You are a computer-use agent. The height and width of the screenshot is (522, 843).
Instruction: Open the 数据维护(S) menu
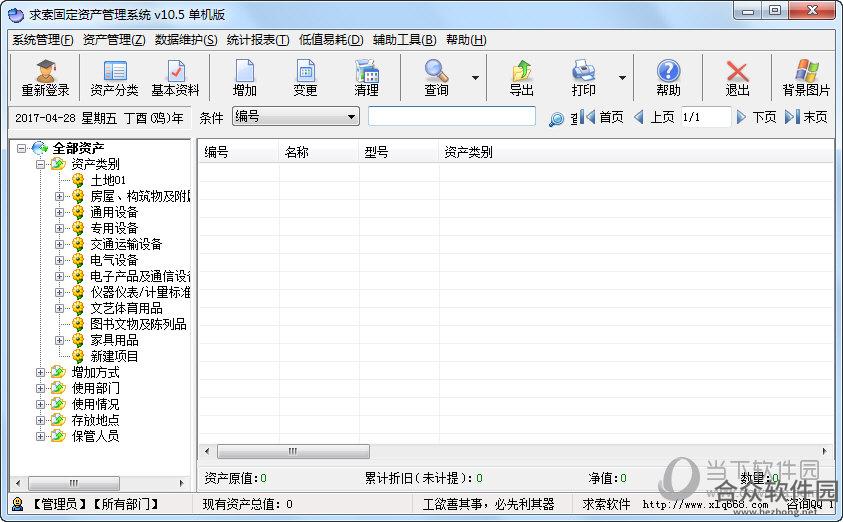pyautogui.click(x=186, y=40)
